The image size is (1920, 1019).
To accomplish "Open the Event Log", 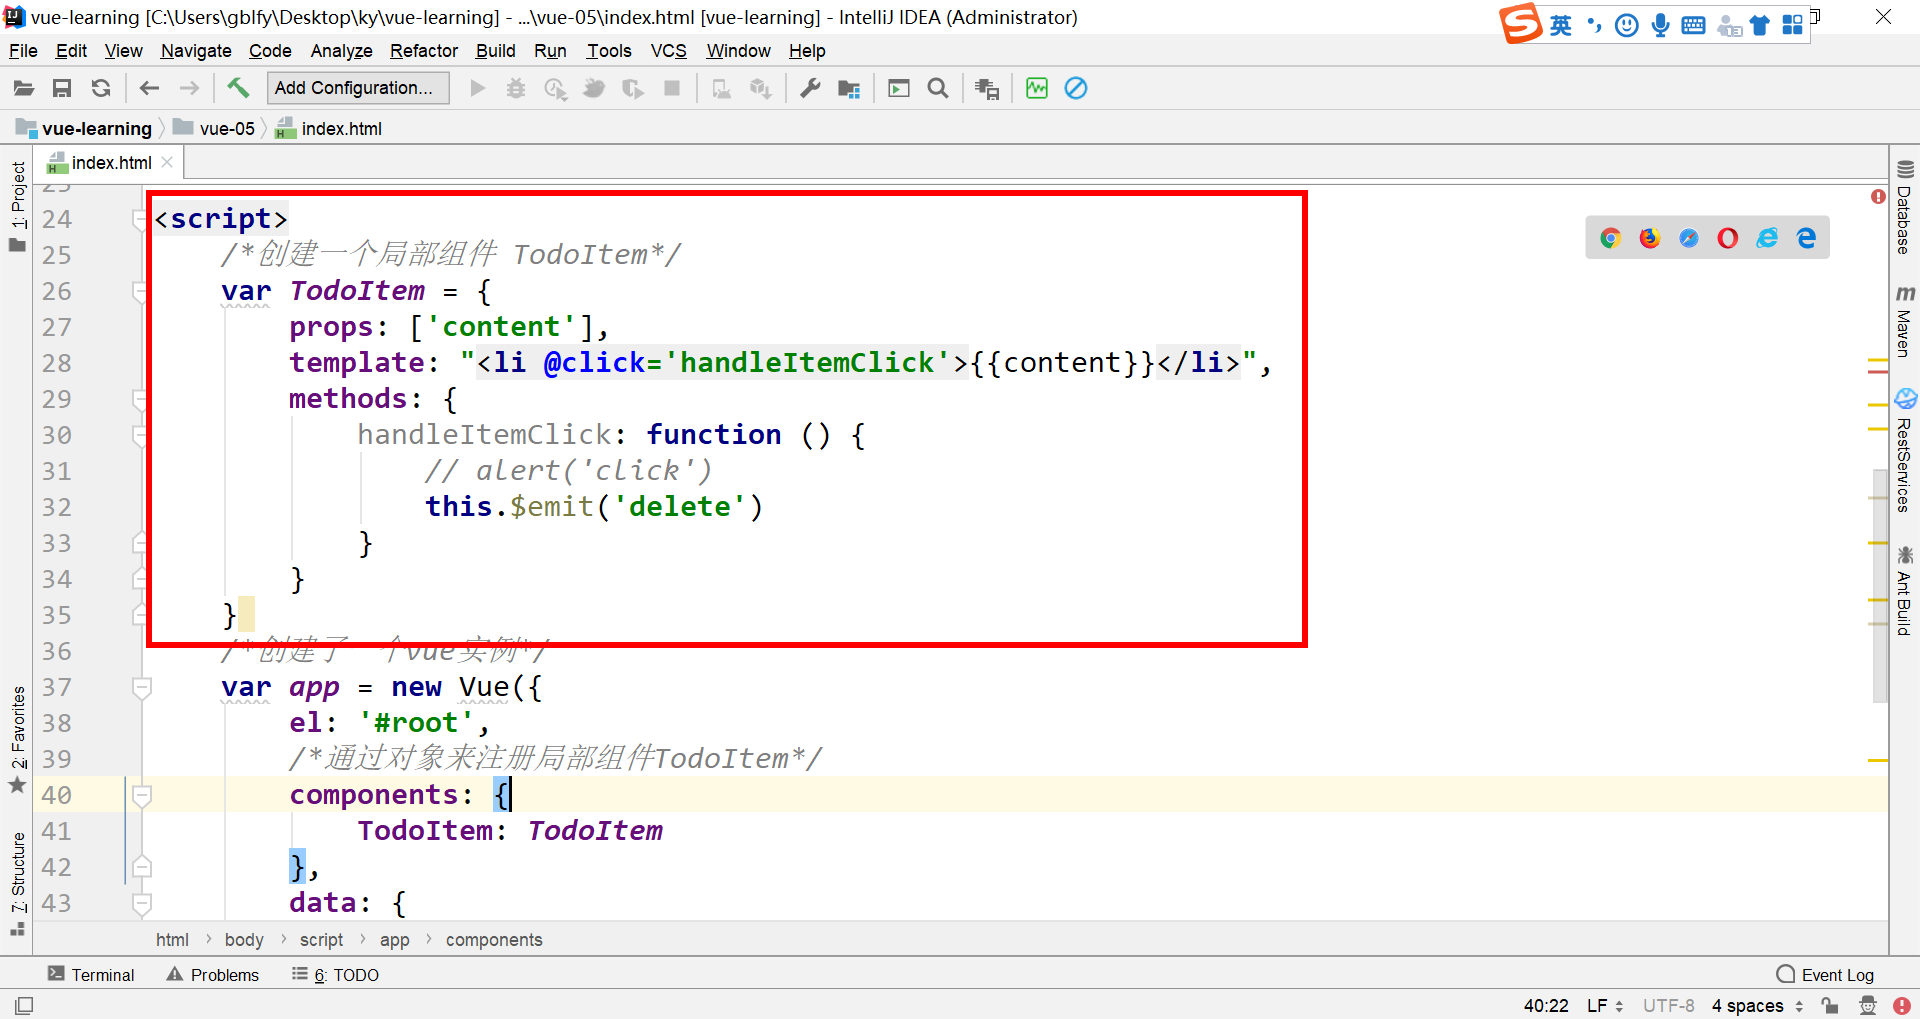I will click(x=1825, y=975).
